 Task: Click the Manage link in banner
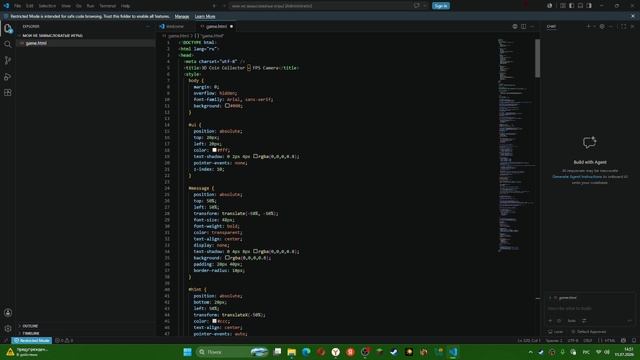[x=182, y=16]
